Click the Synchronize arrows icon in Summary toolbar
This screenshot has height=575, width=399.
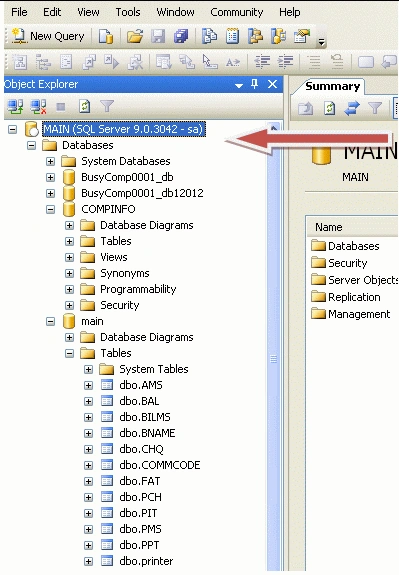352,108
